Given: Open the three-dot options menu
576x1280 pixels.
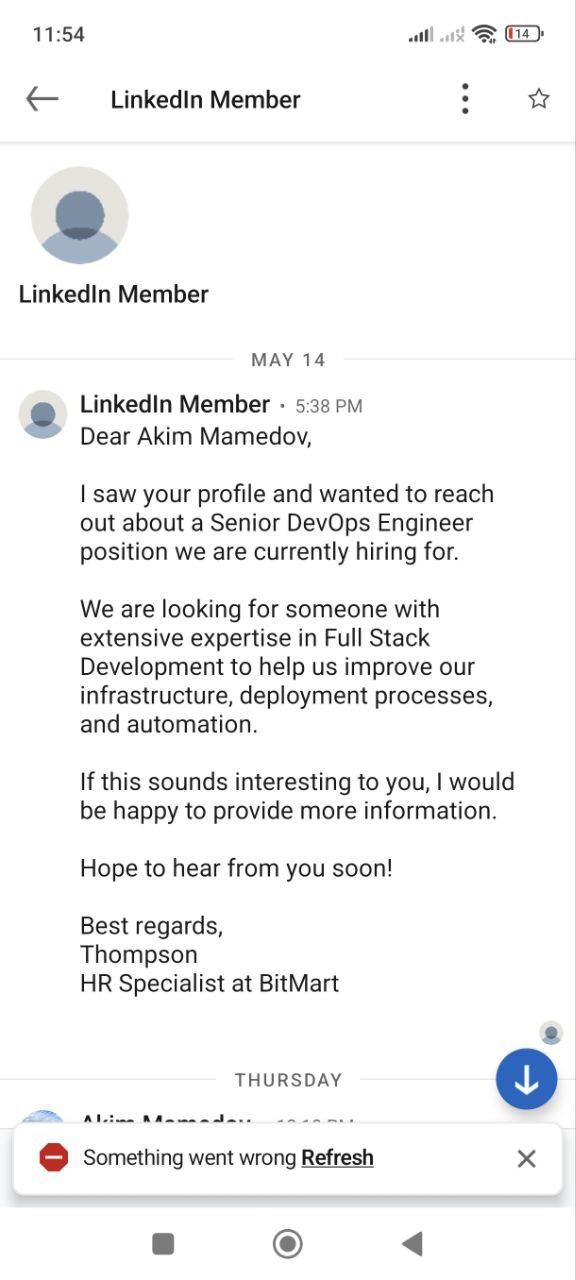Looking at the screenshot, I should [x=465, y=99].
